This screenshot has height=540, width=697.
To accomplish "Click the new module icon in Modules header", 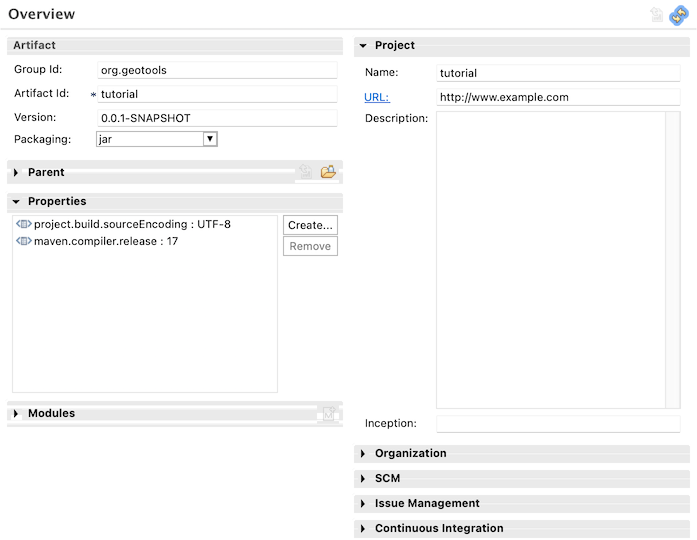I will [328, 413].
